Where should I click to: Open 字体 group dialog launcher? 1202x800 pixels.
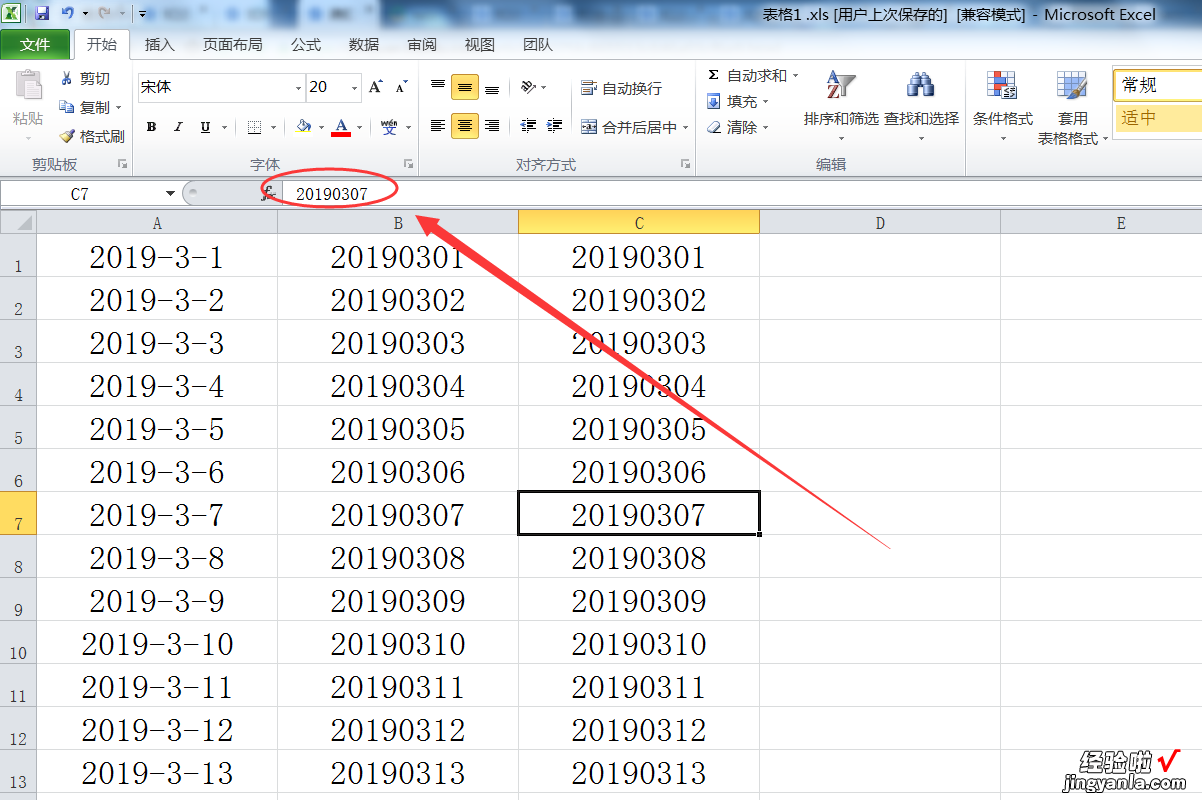point(408,163)
